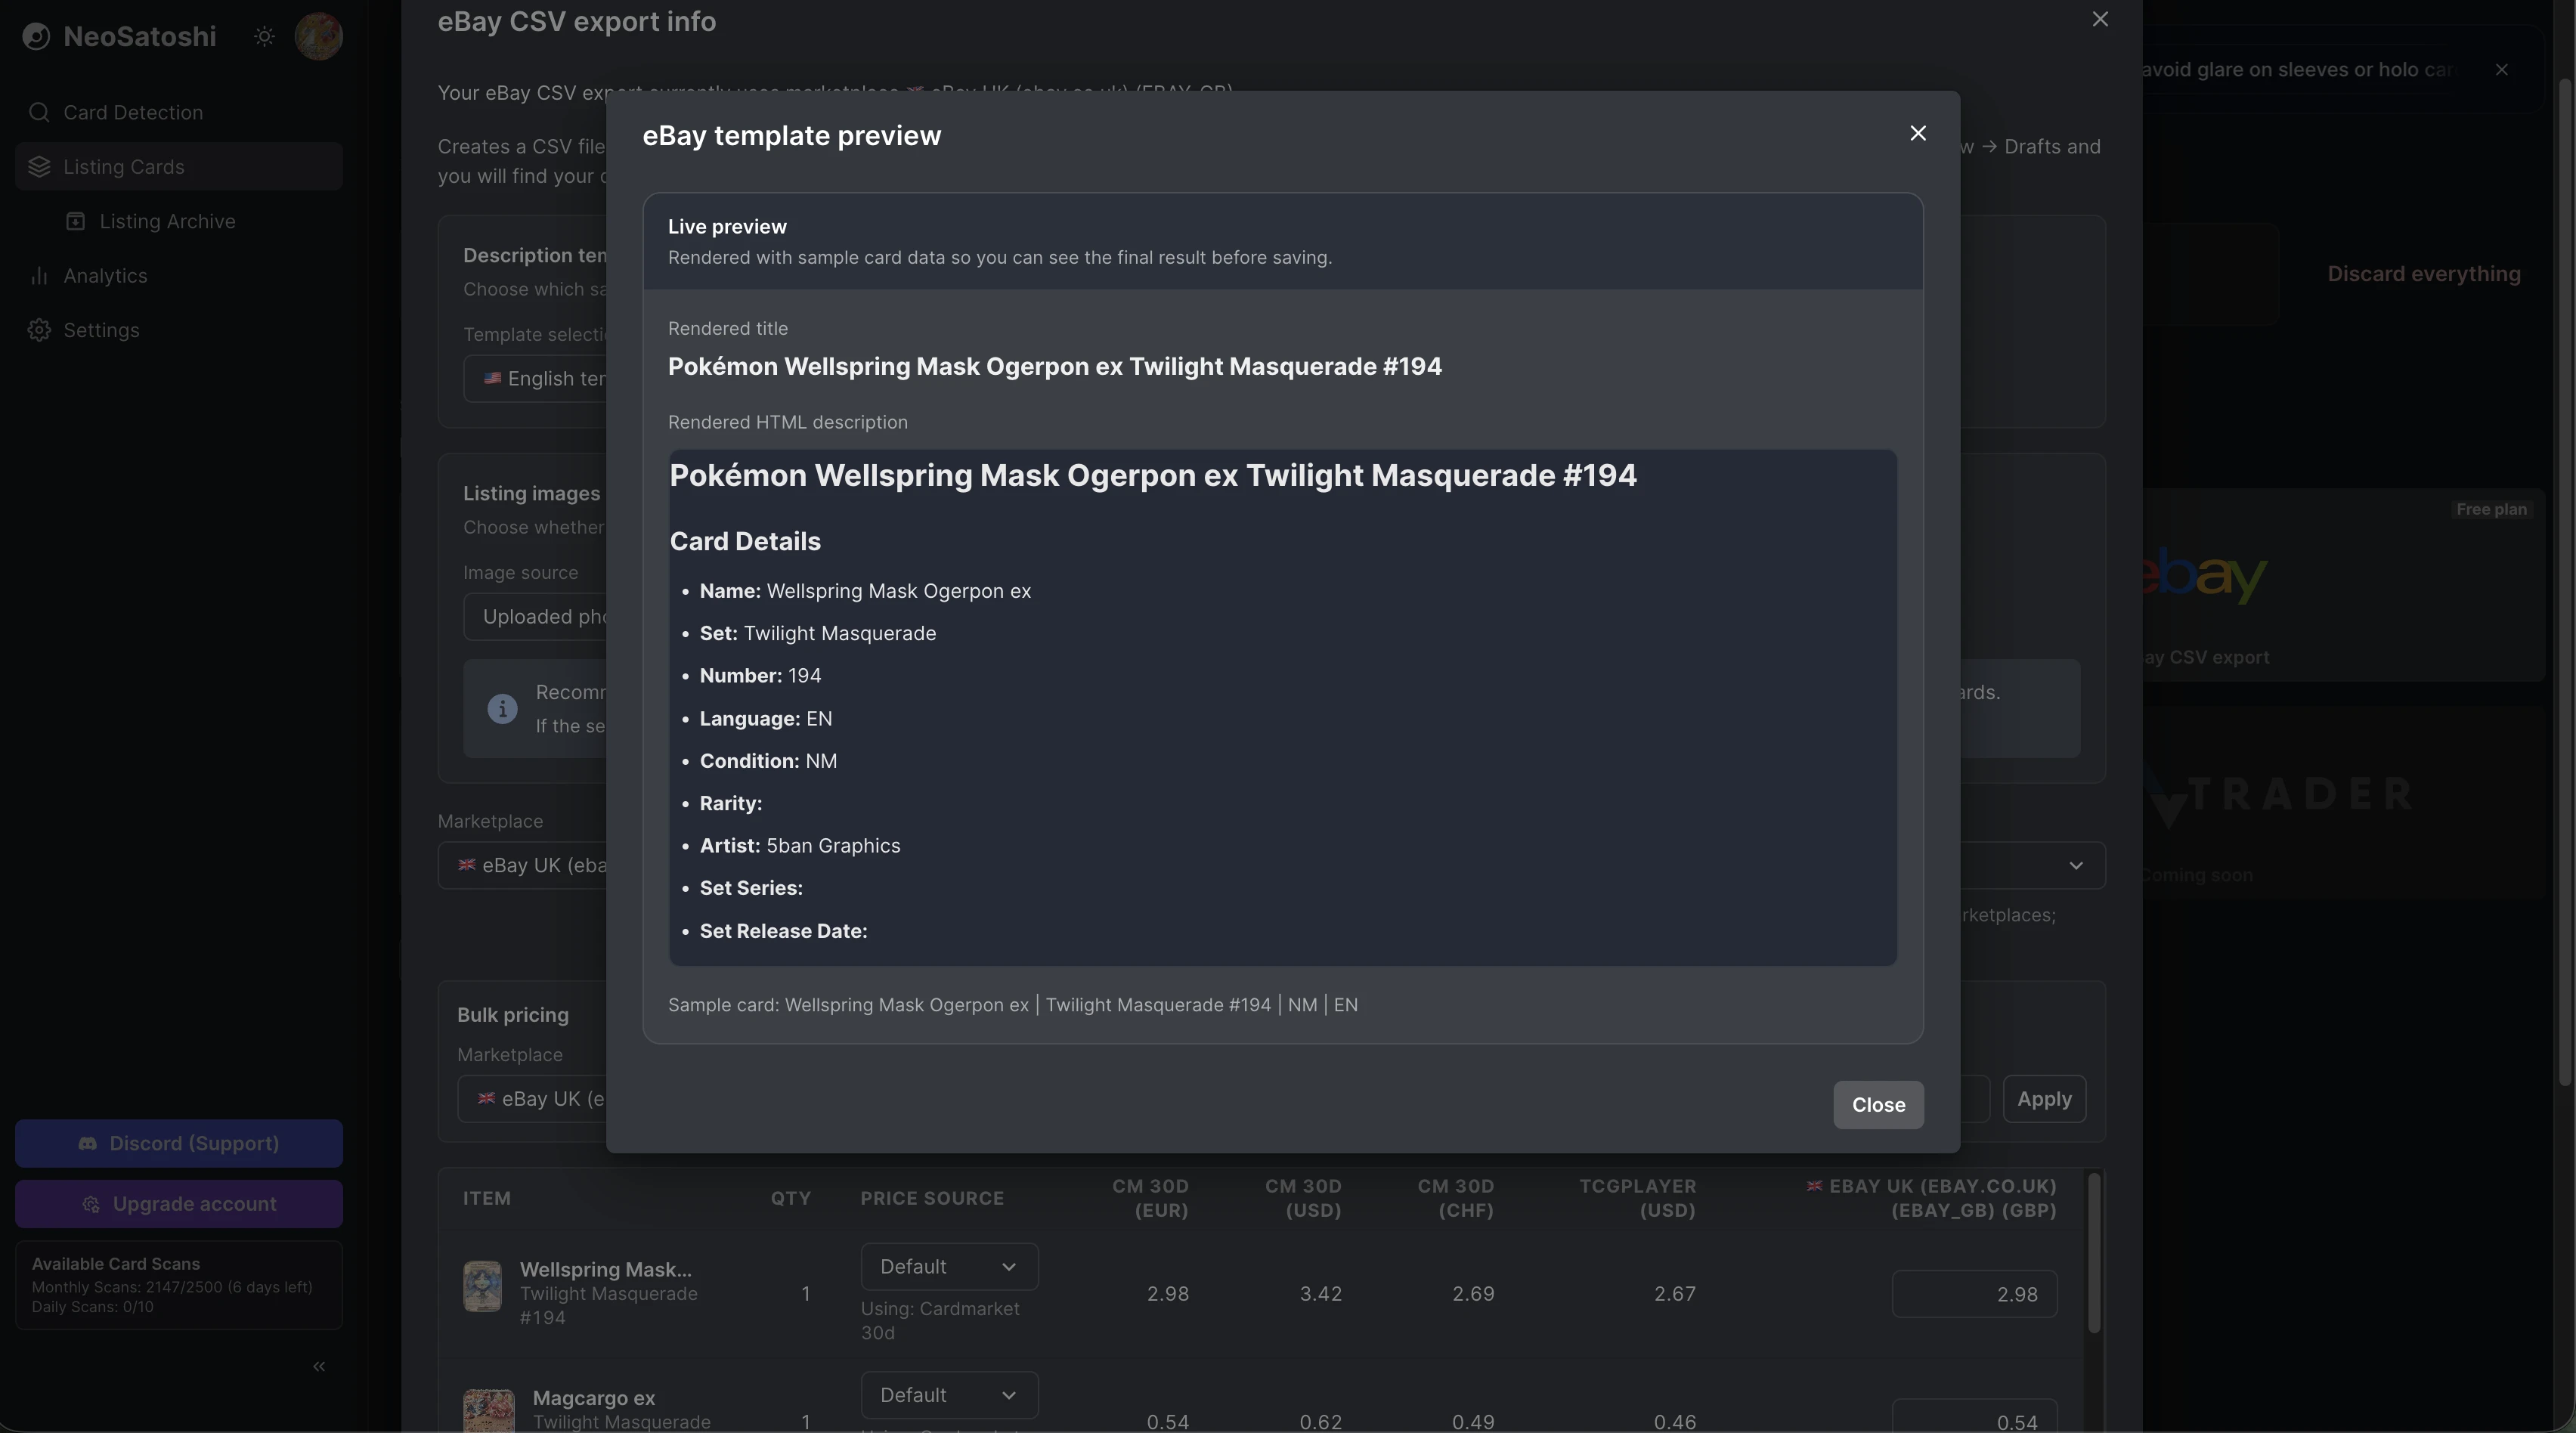
Task: Collapse the sidebar with double chevron
Action: click(319, 1366)
